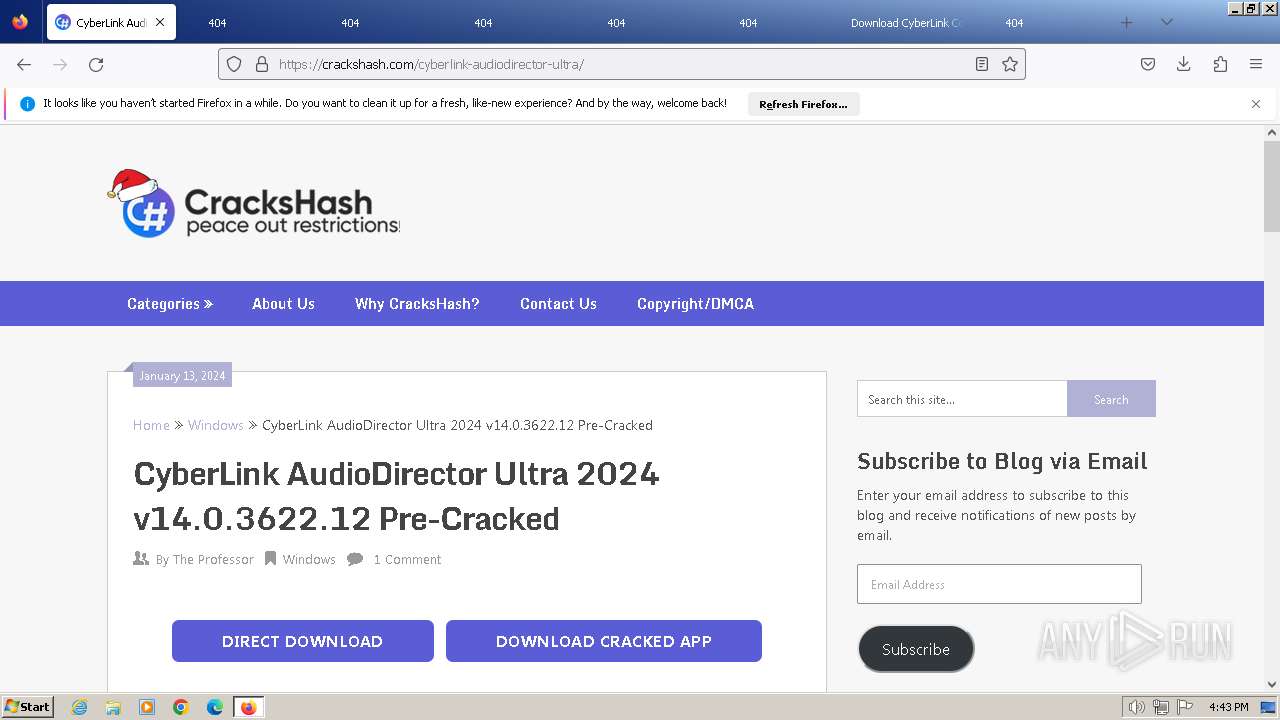1280x720 pixels.
Task: Click the 4:43 PM clock
Action: click(1228, 707)
